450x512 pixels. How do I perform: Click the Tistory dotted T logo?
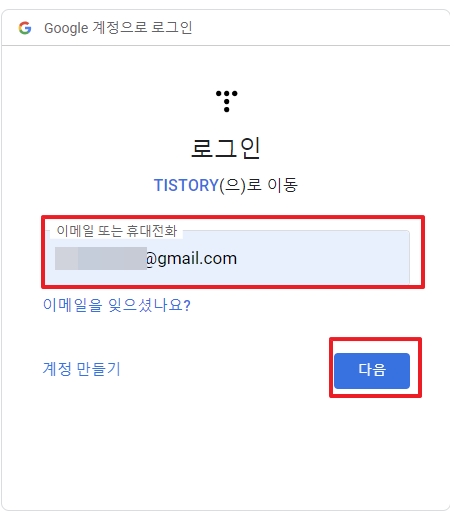point(227,101)
